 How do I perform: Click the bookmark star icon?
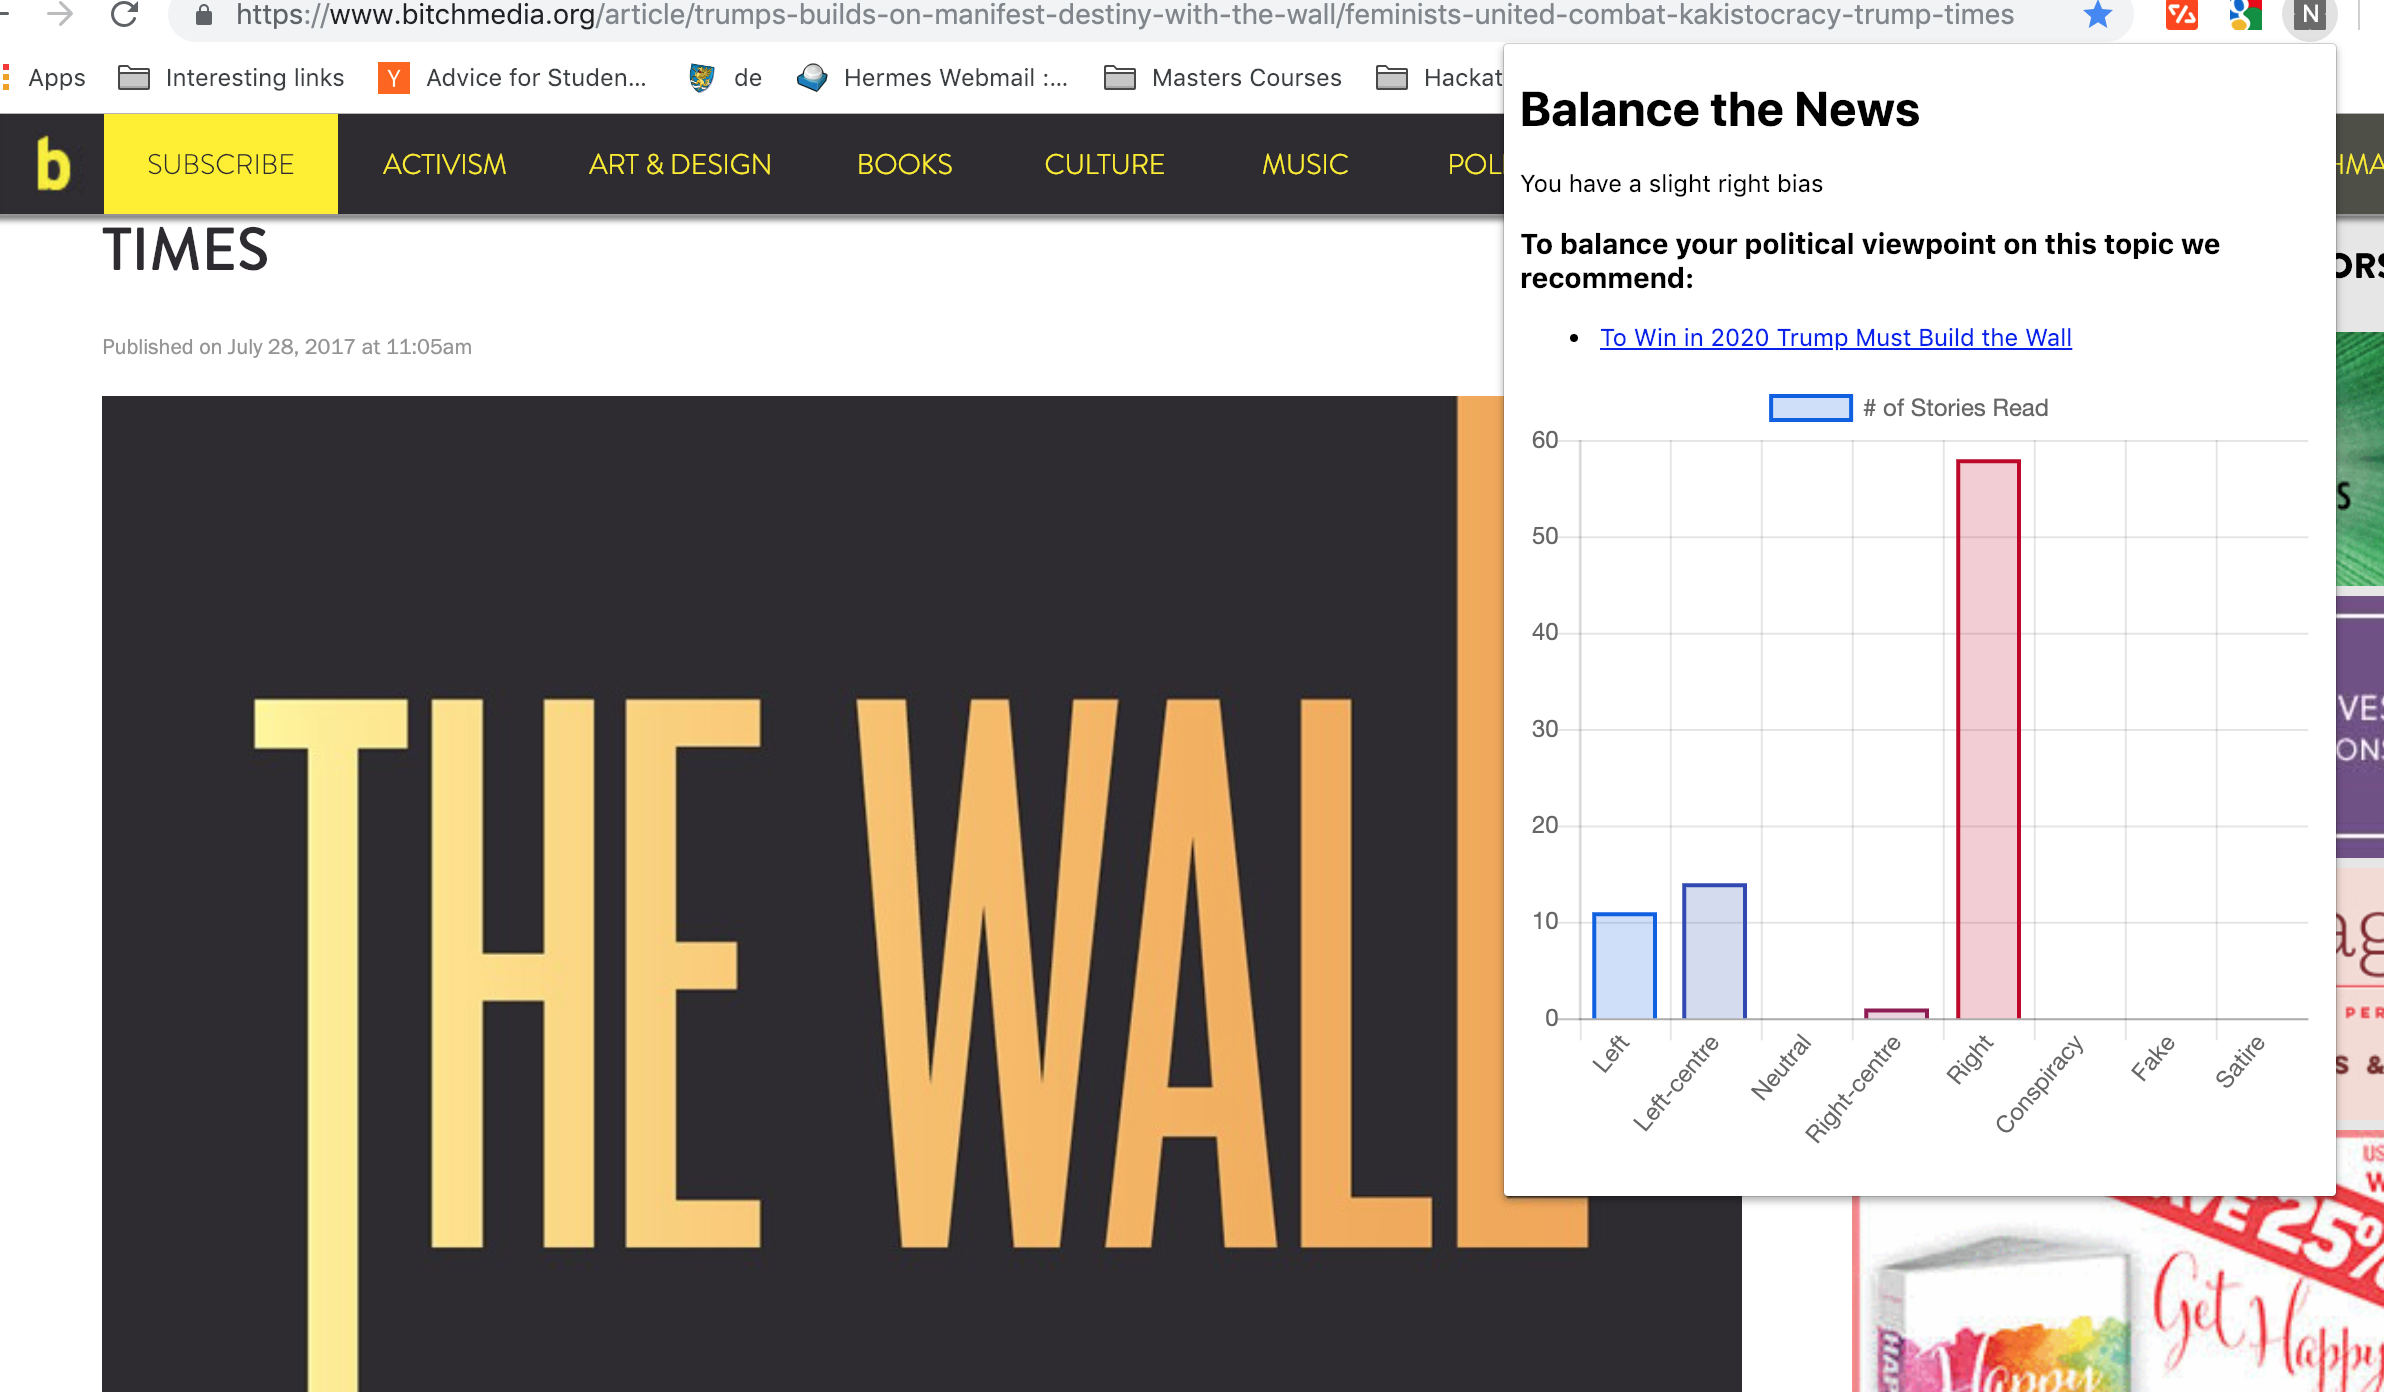point(2098,14)
